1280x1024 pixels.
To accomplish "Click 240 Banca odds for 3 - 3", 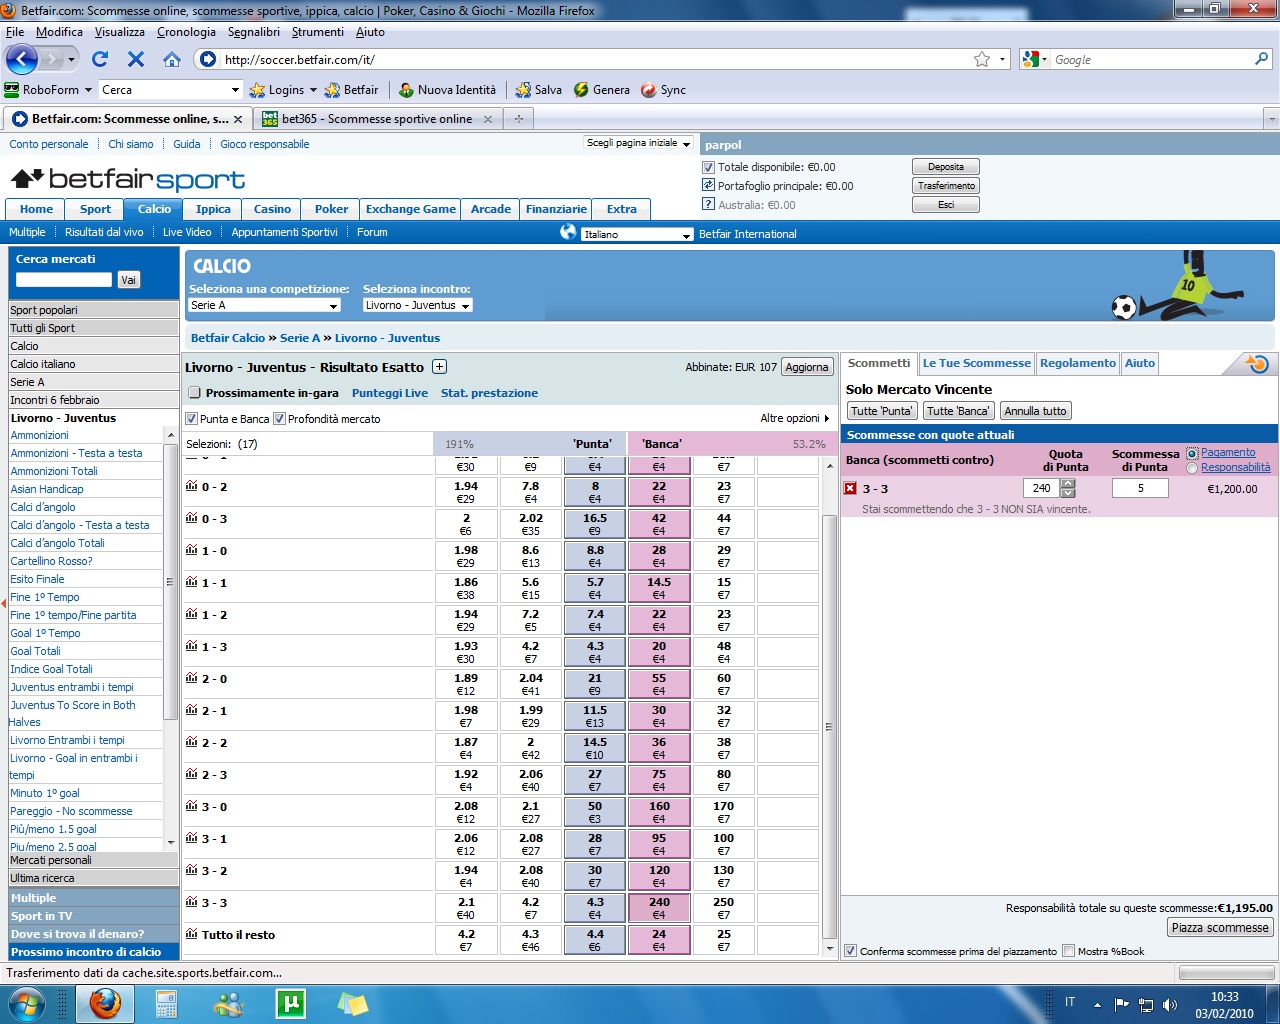I will coord(659,908).
